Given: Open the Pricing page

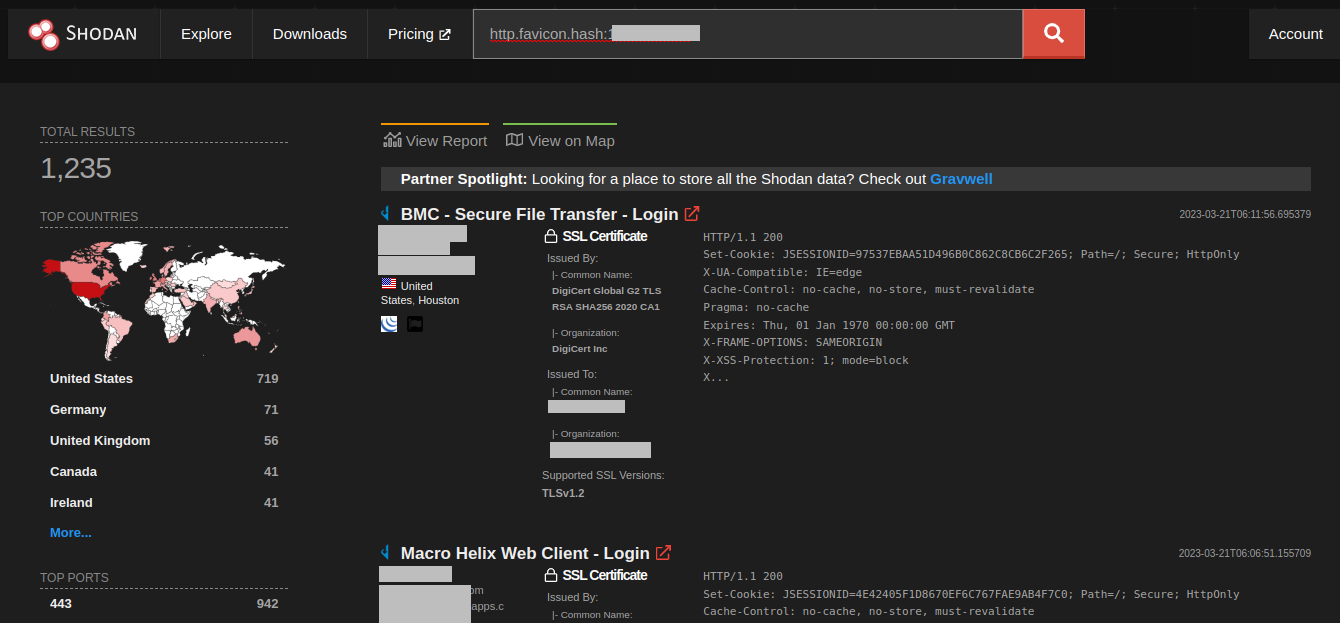Looking at the screenshot, I should 419,34.
